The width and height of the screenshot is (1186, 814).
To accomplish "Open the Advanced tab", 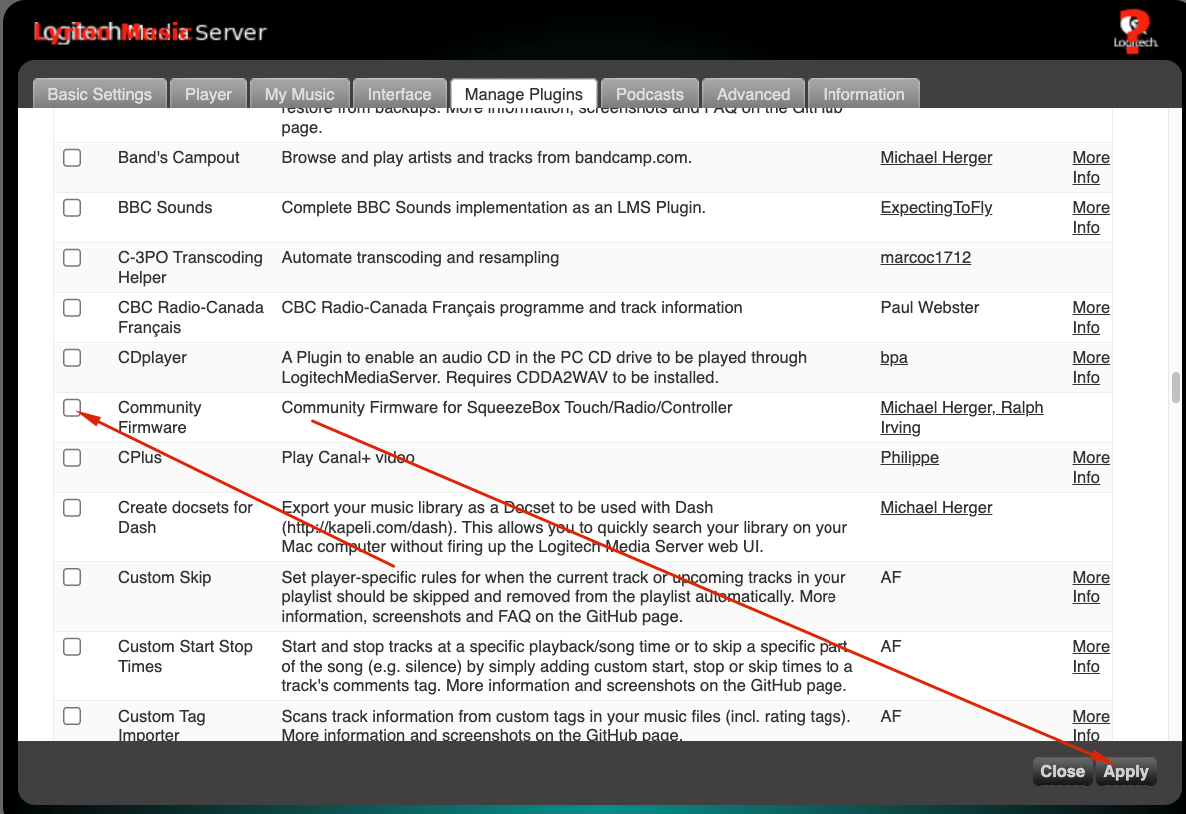I will (753, 94).
